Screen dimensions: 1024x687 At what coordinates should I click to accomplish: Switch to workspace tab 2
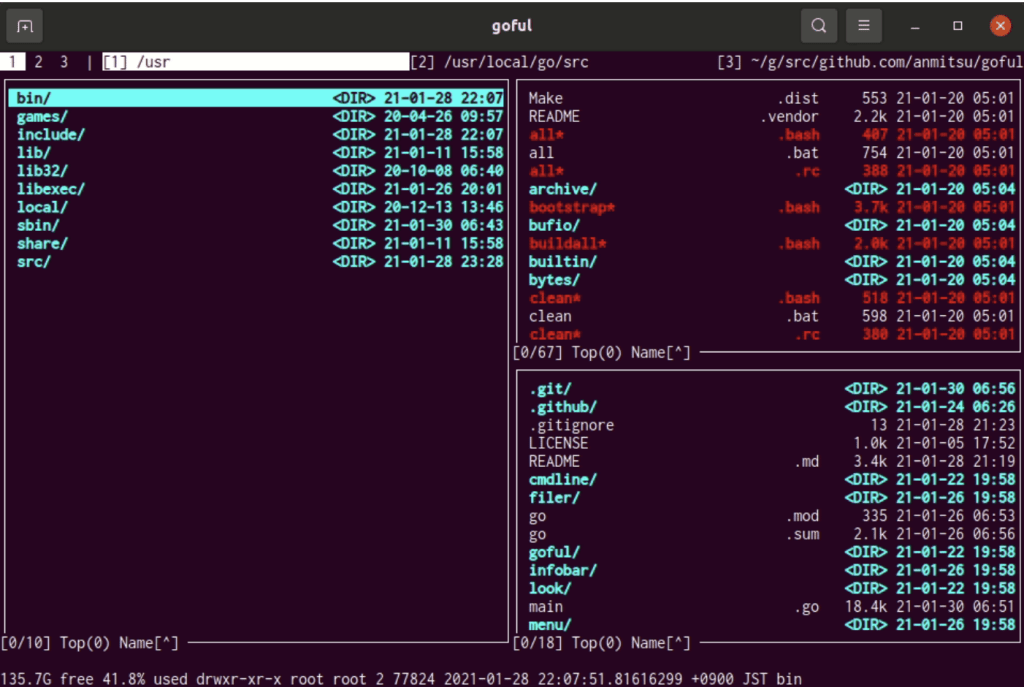pos(39,62)
